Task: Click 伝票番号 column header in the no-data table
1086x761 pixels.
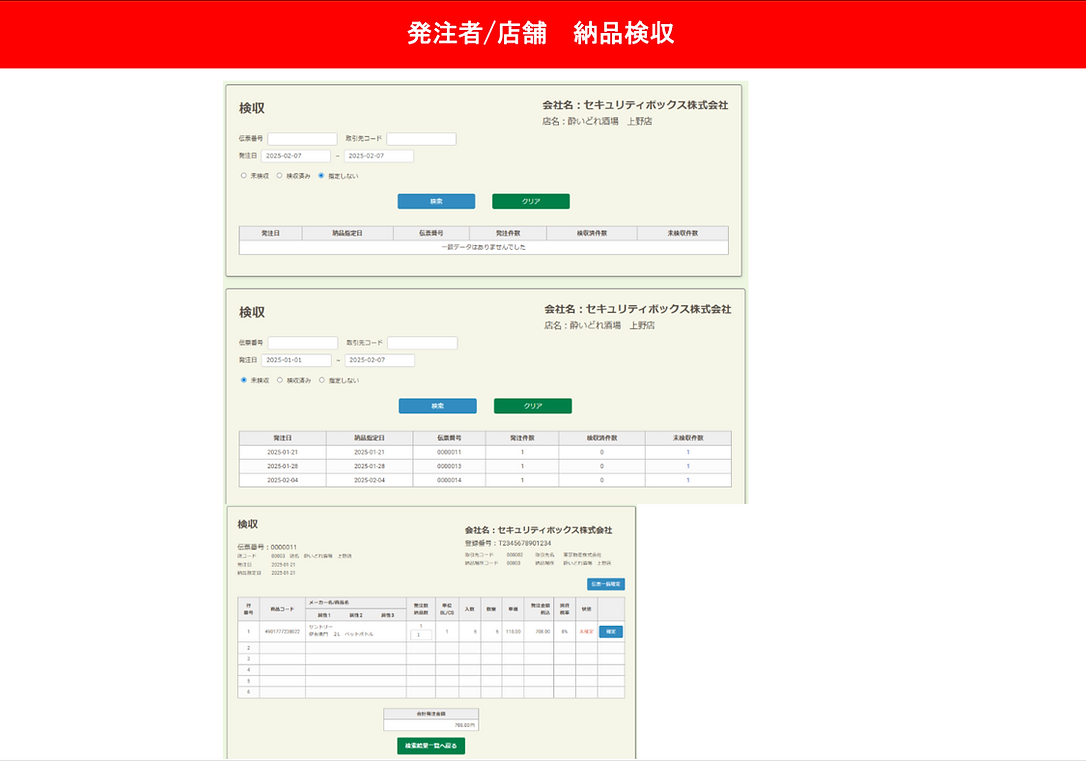Action: click(x=431, y=233)
